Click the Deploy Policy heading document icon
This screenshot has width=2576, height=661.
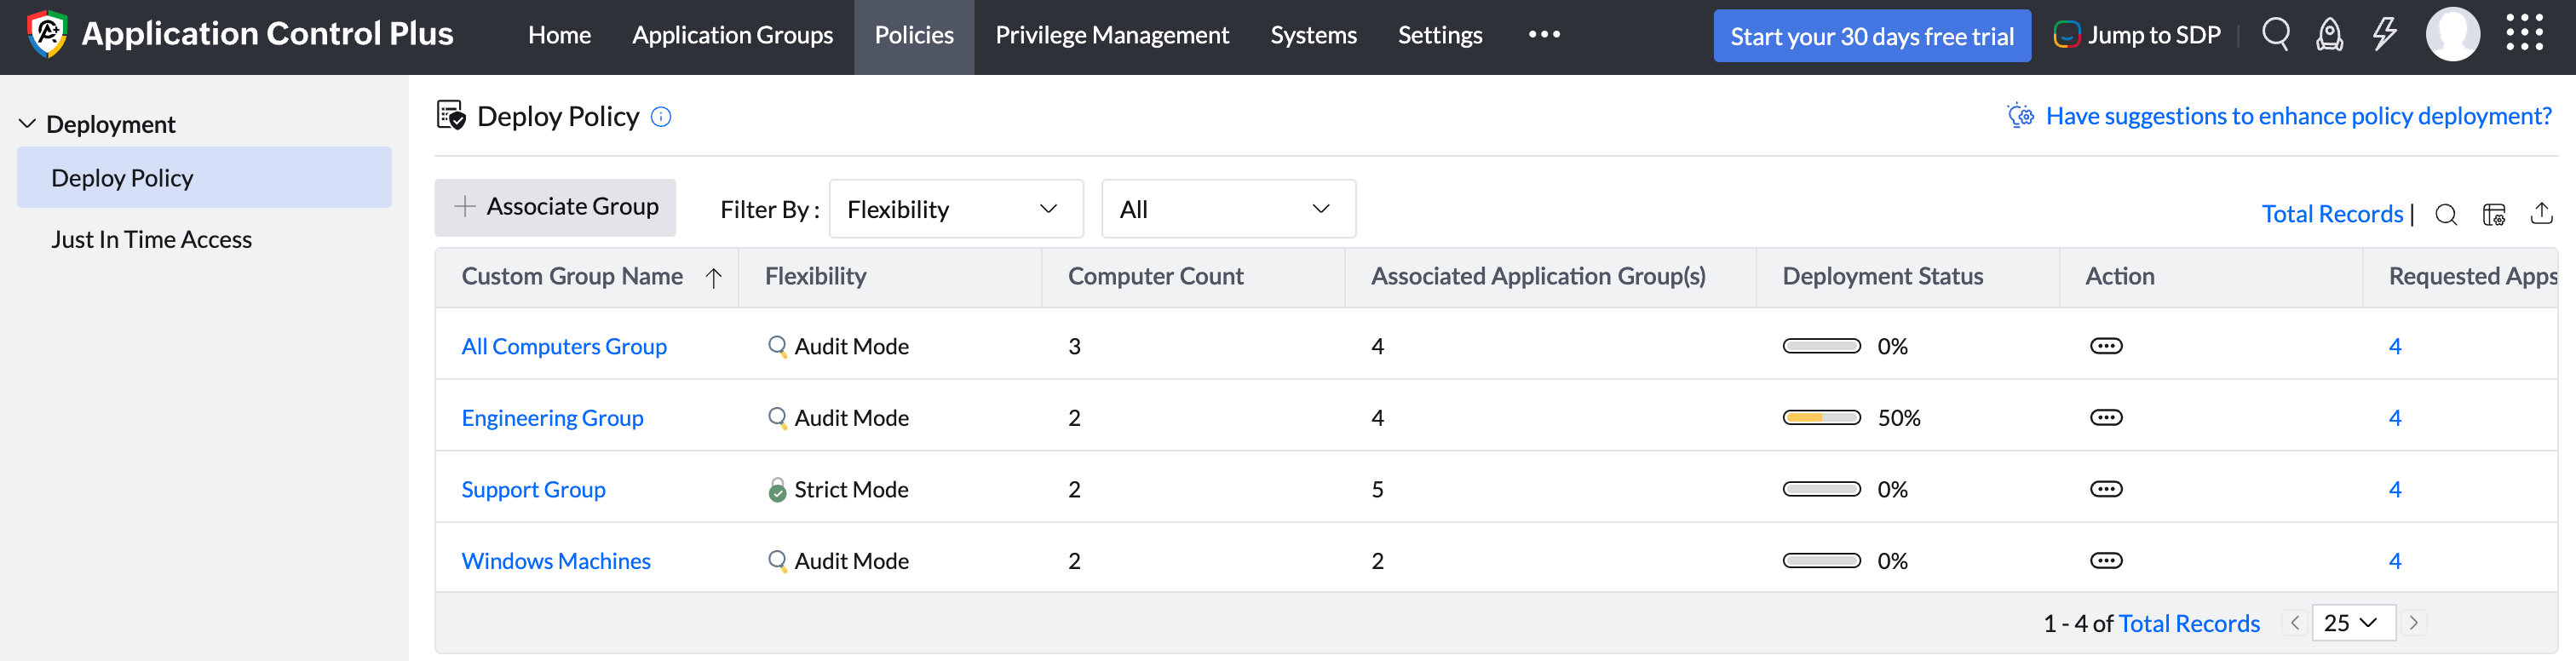pyautogui.click(x=451, y=116)
